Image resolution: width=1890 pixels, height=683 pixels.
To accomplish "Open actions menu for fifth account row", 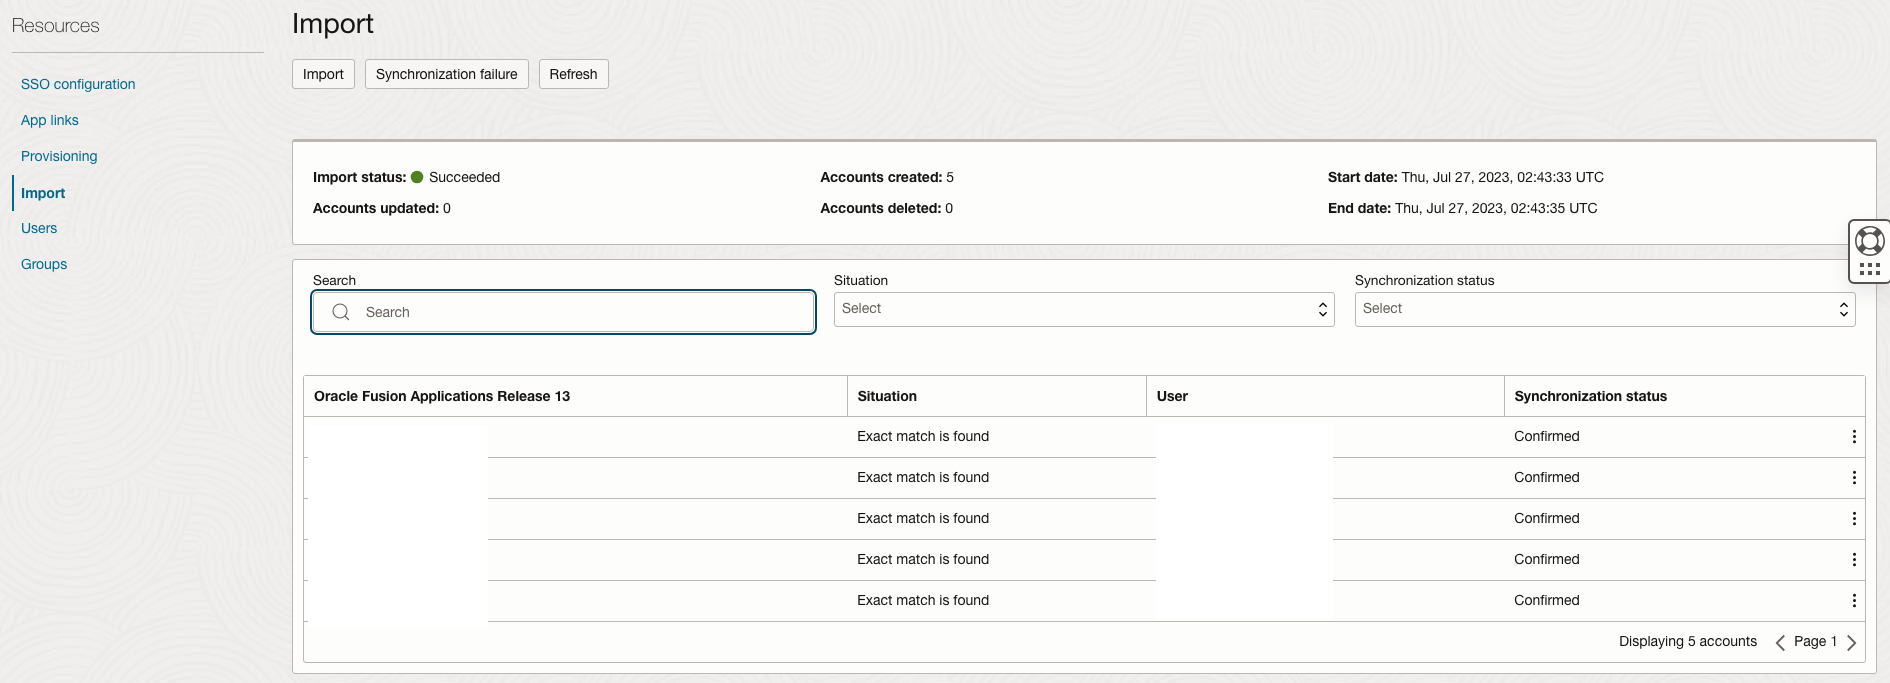I will point(1853,601).
